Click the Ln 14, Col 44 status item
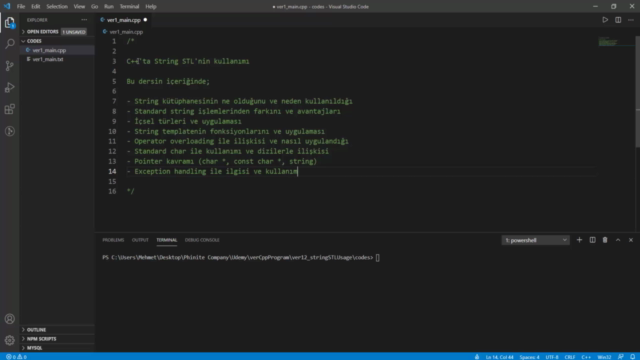640x360 pixels. coord(500,357)
